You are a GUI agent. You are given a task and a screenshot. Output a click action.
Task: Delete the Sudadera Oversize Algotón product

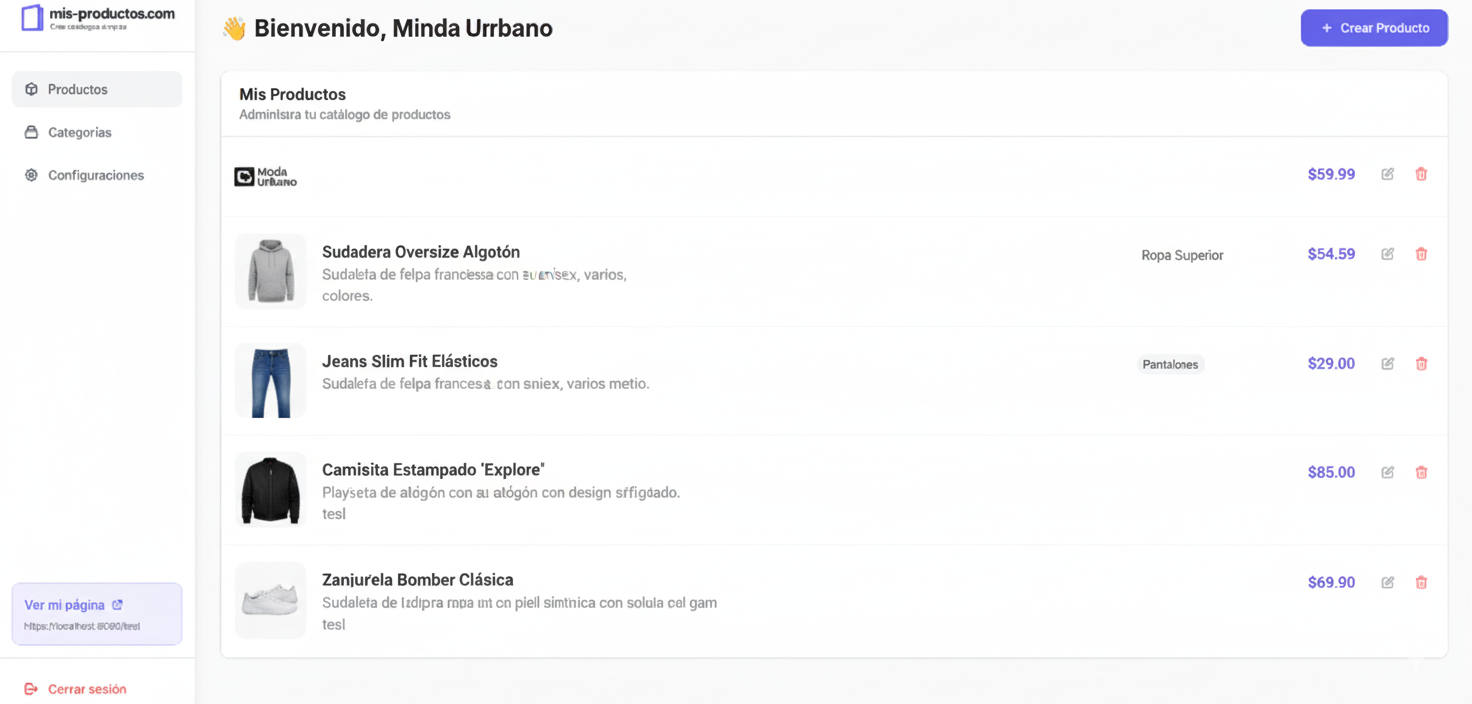coord(1421,254)
